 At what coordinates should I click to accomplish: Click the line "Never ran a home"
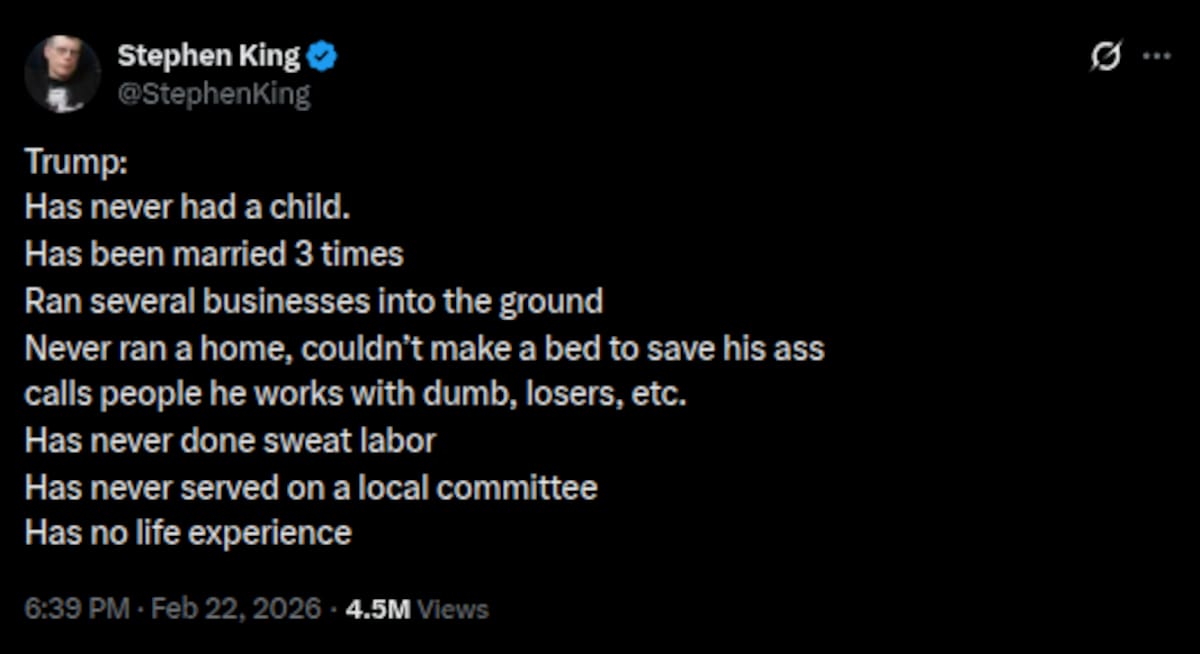424,347
